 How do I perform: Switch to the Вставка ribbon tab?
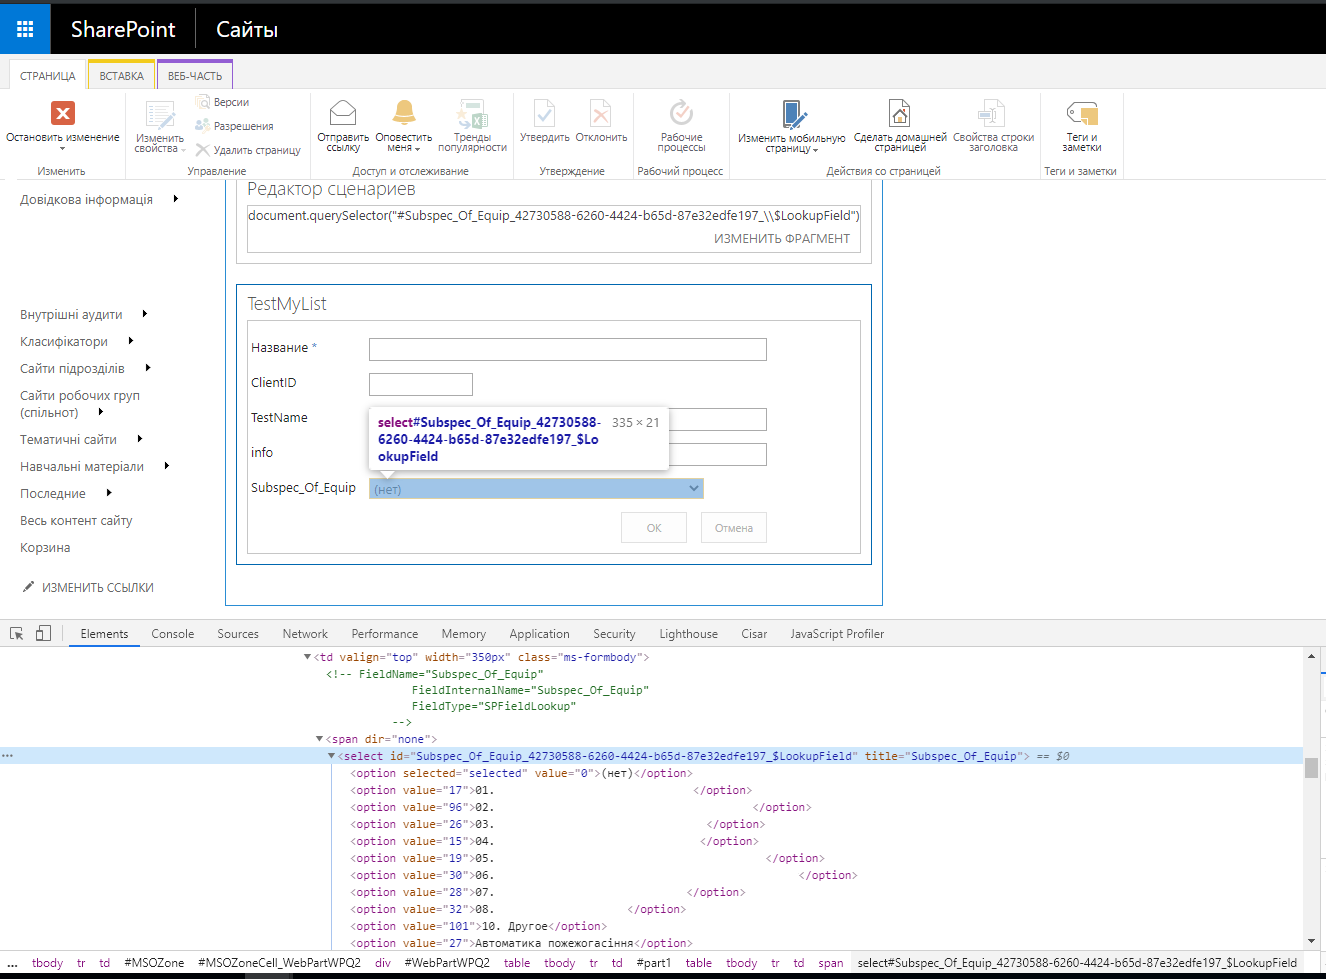(x=122, y=76)
